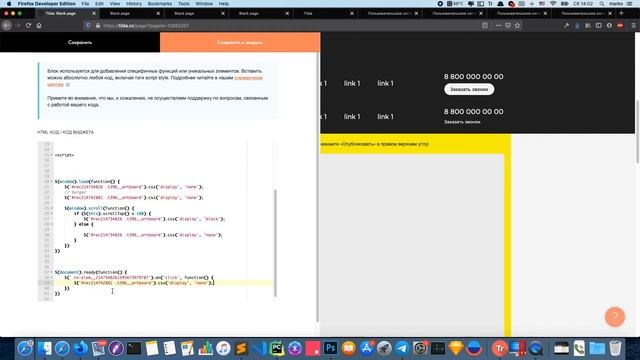This screenshot has height=360, width=640.
Task: Click the tracking protection shield icon
Action: (88, 25)
